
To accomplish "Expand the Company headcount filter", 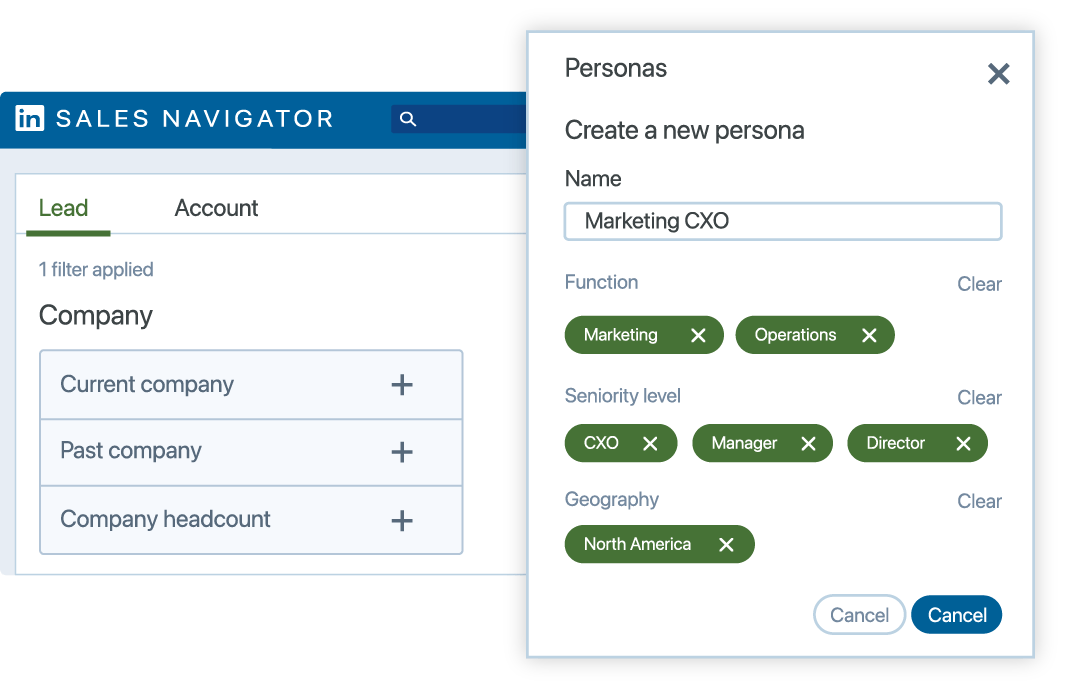I will [x=402, y=520].
